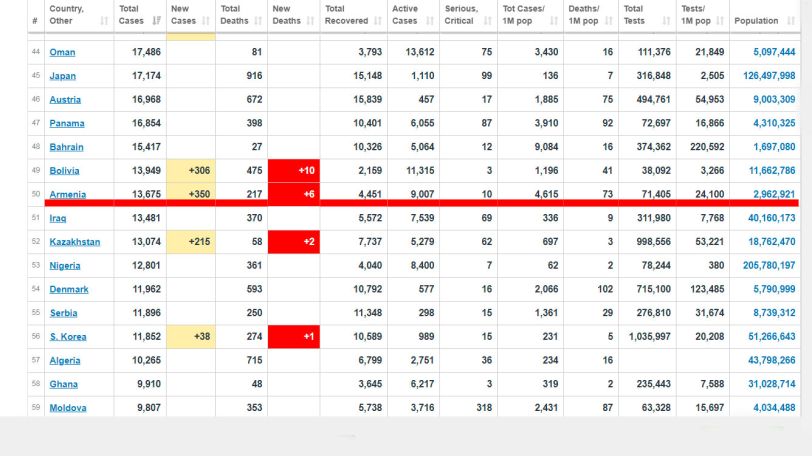Viewport: 812px width, 456px height.
Task: Click Population column sort icon
Action: click(790, 21)
